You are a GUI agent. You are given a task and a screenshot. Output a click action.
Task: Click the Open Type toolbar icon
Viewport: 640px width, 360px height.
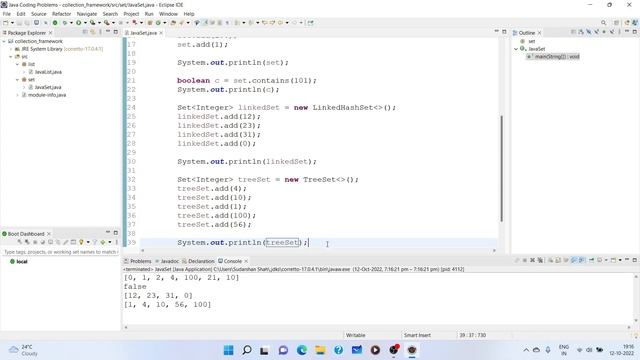click(x=173, y=23)
